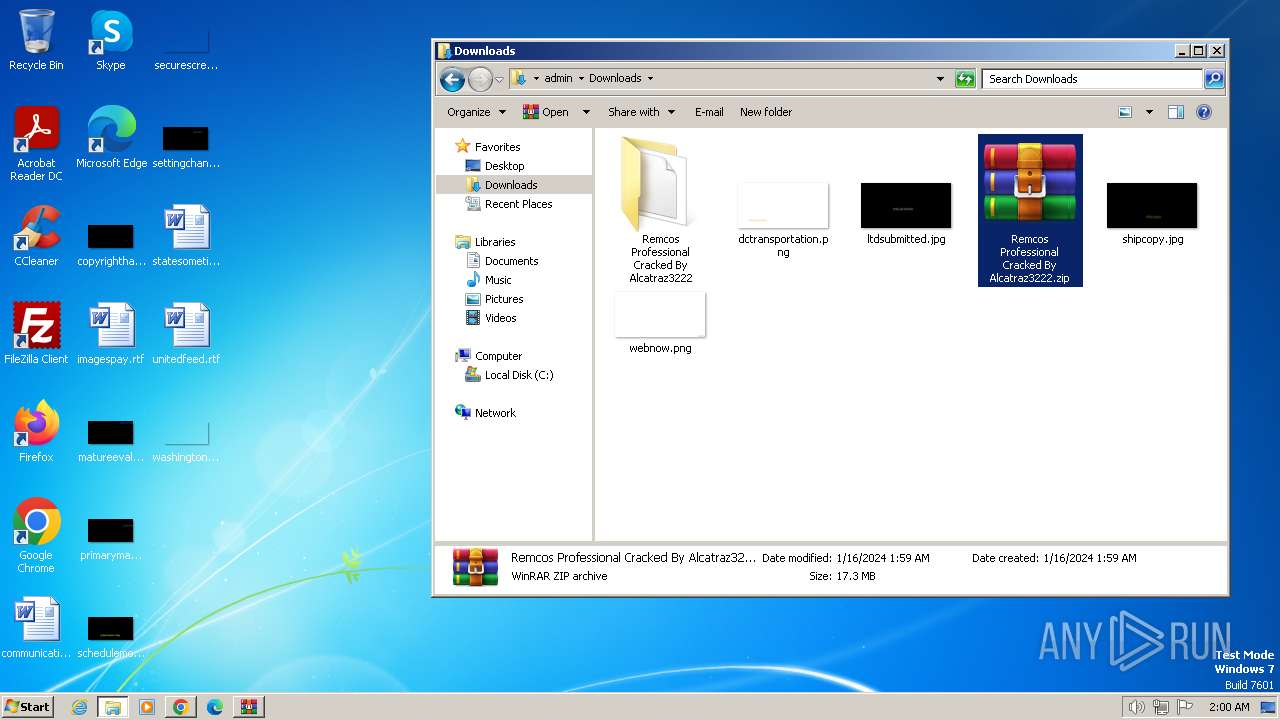Open Pictures library
Image resolution: width=1280 pixels, height=720 pixels.
tap(504, 299)
